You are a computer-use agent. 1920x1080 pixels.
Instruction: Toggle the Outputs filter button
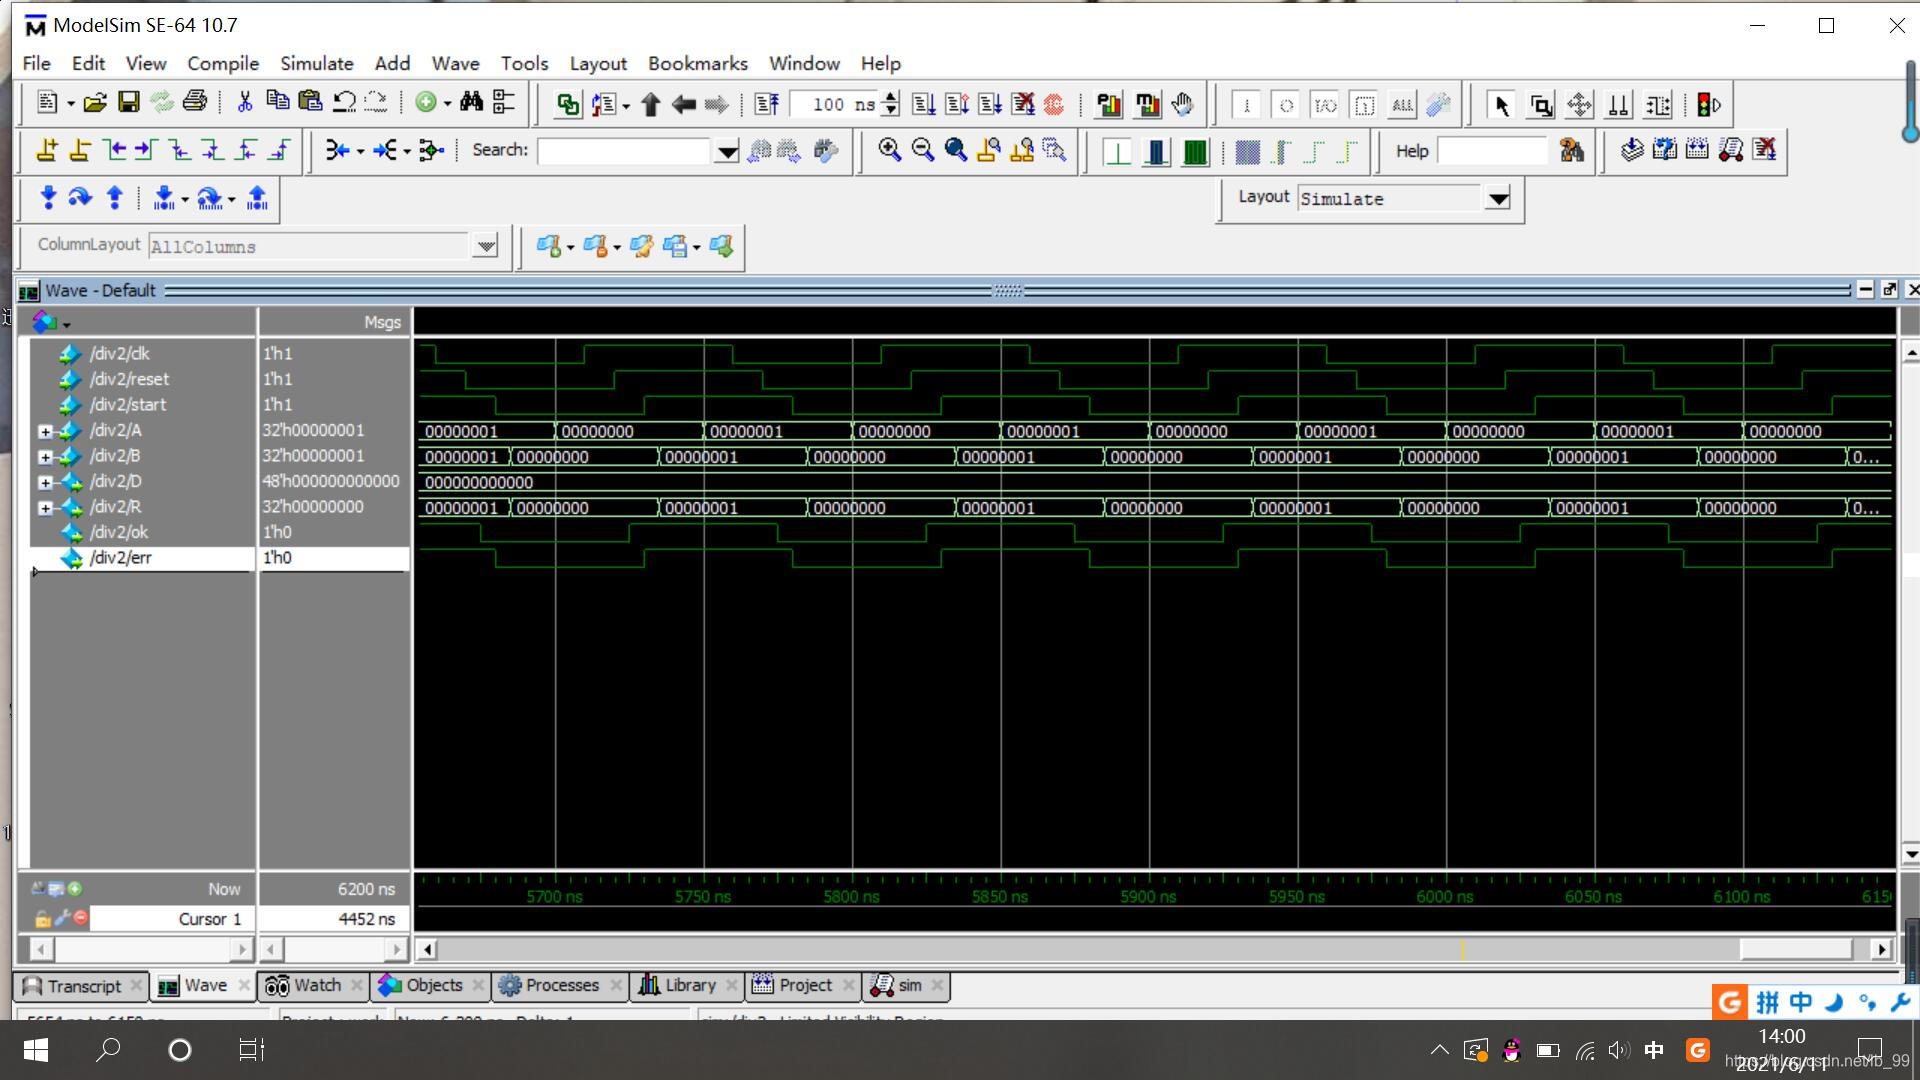[x=1286, y=105]
